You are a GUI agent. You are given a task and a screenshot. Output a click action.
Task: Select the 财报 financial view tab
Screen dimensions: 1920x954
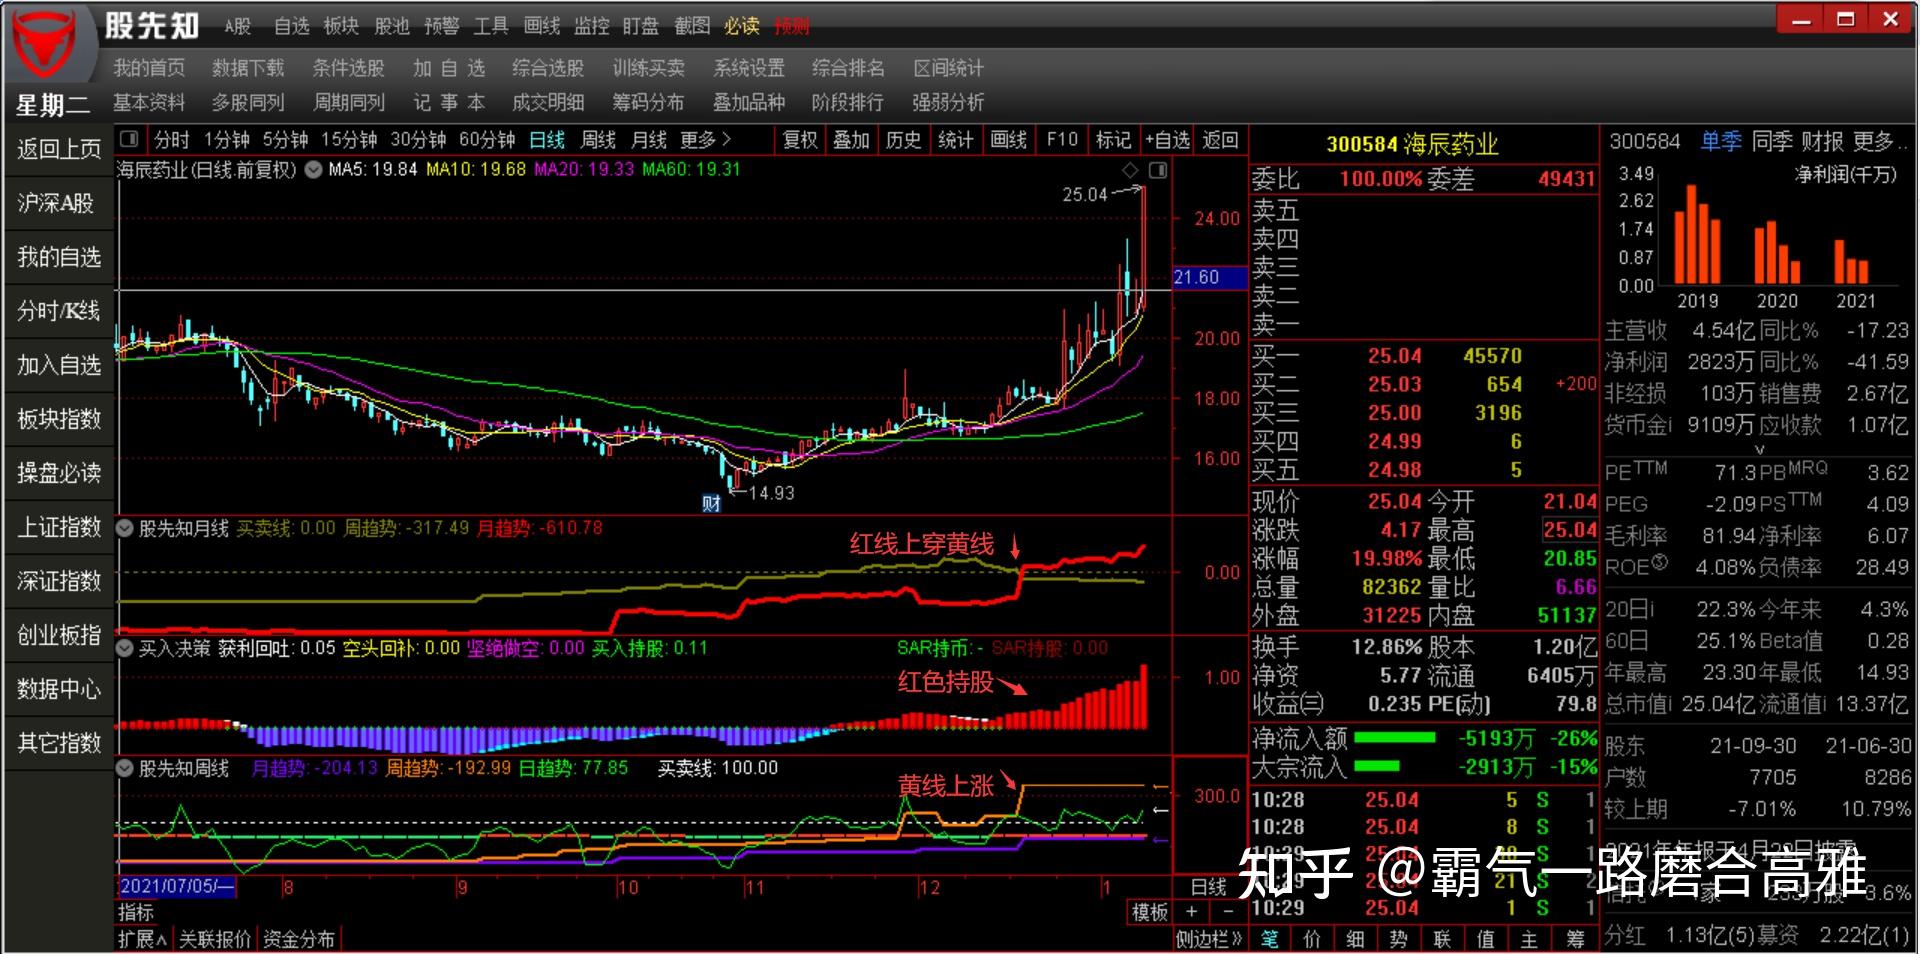[1822, 141]
